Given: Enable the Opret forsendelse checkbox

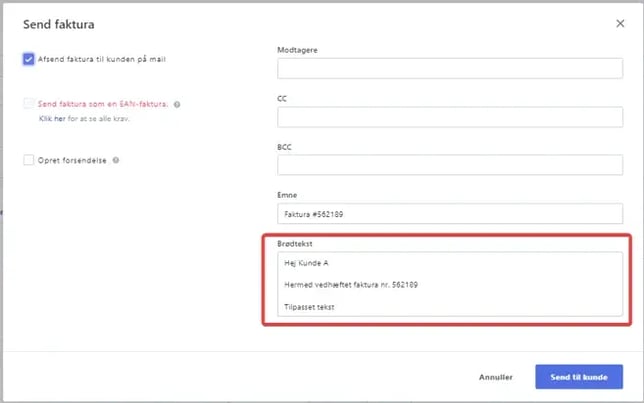Looking at the screenshot, I should [28, 160].
